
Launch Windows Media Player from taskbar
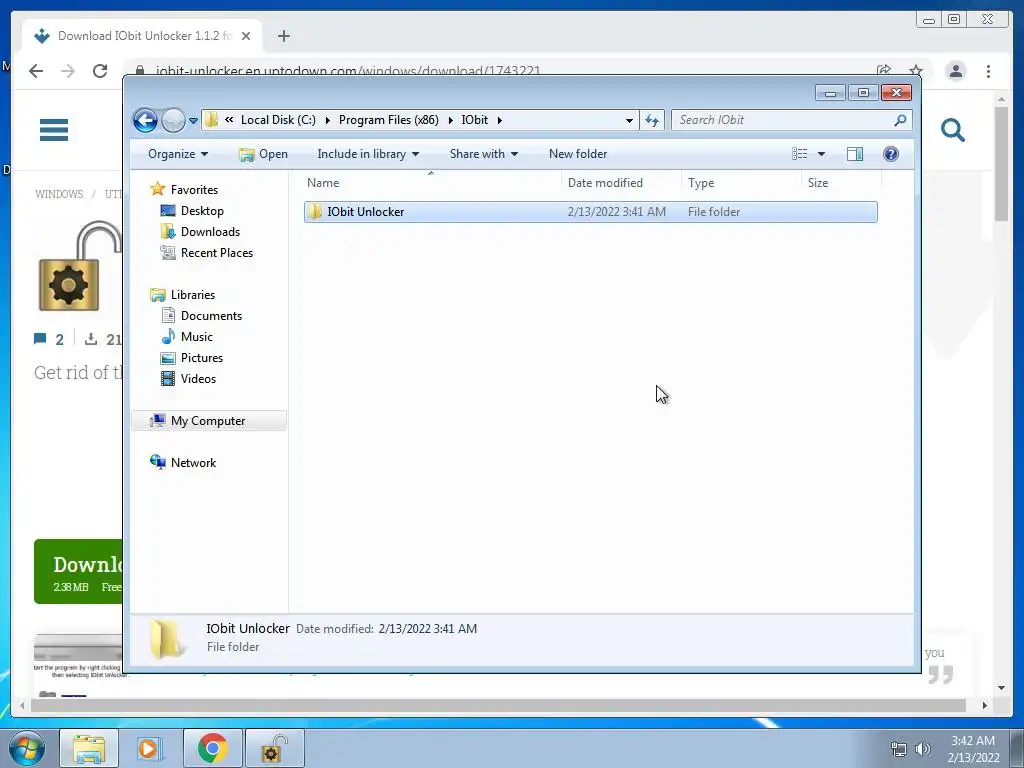tap(149, 748)
